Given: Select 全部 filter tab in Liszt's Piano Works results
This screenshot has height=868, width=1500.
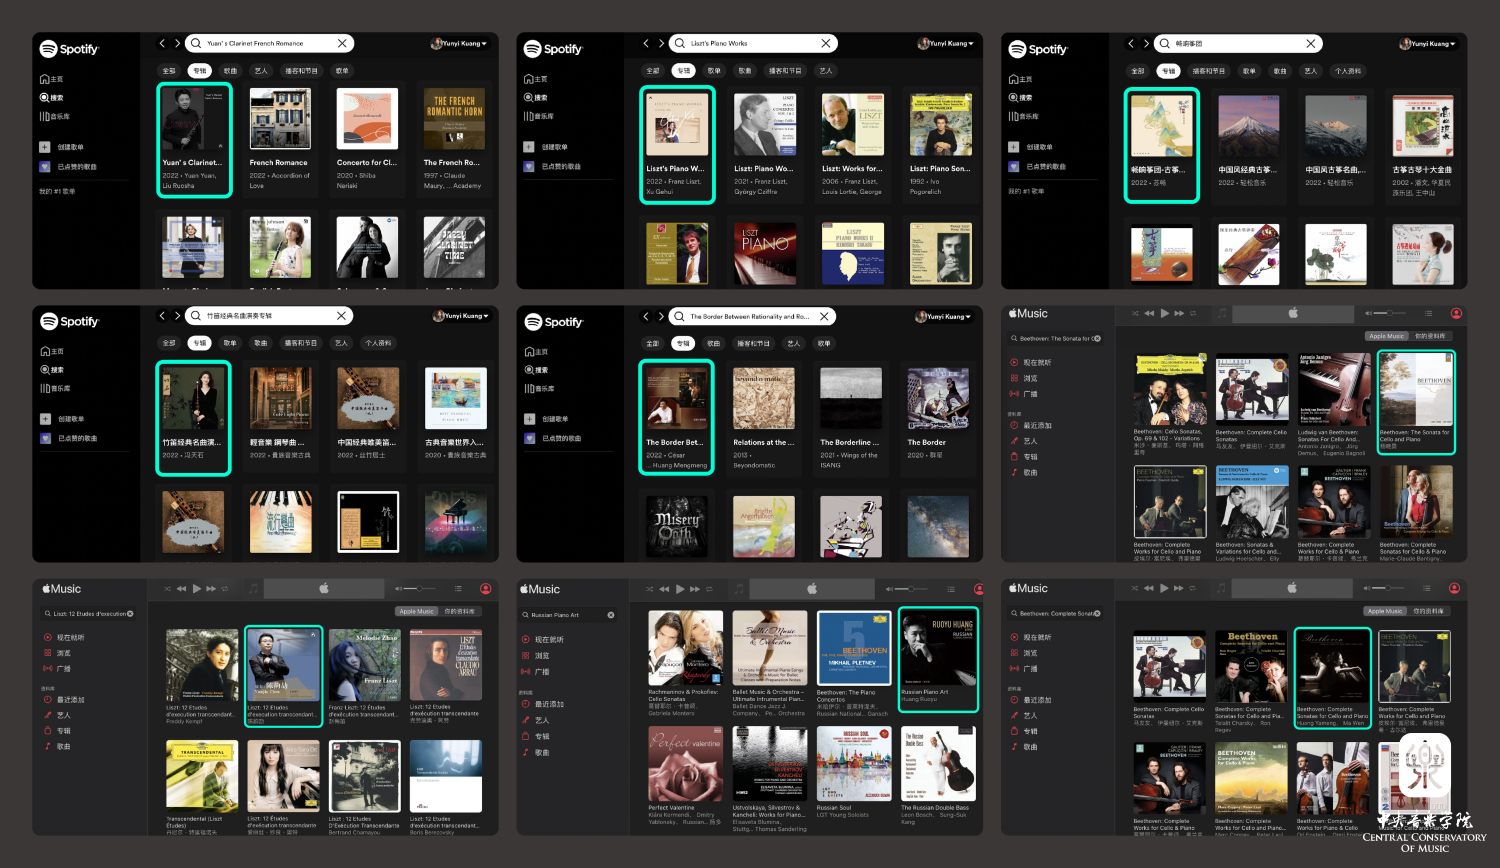Looking at the screenshot, I should pos(653,71).
